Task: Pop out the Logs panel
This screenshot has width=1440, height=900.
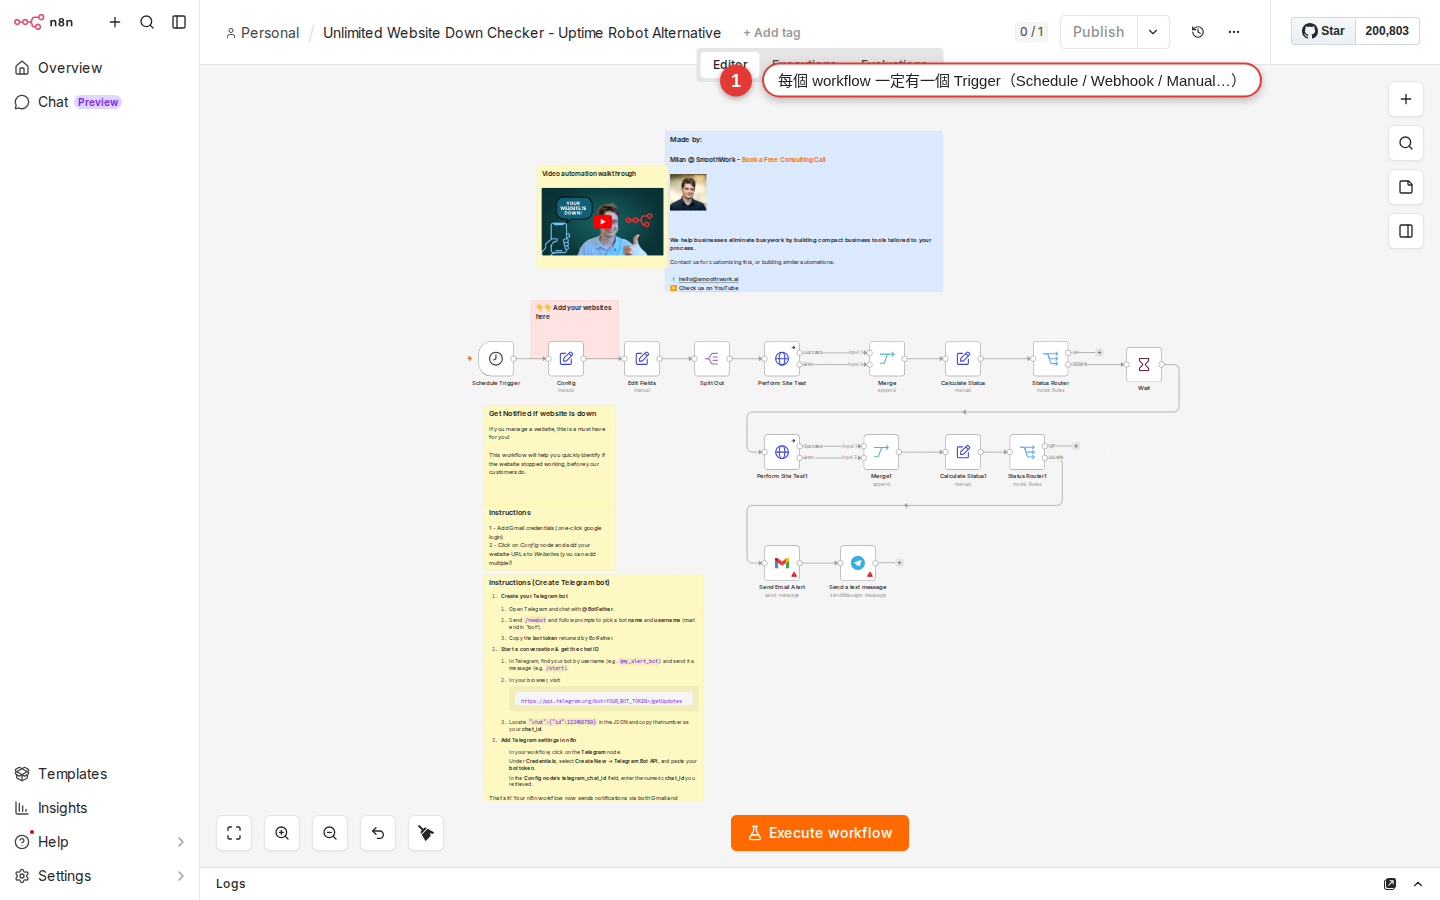Action: point(1390,884)
